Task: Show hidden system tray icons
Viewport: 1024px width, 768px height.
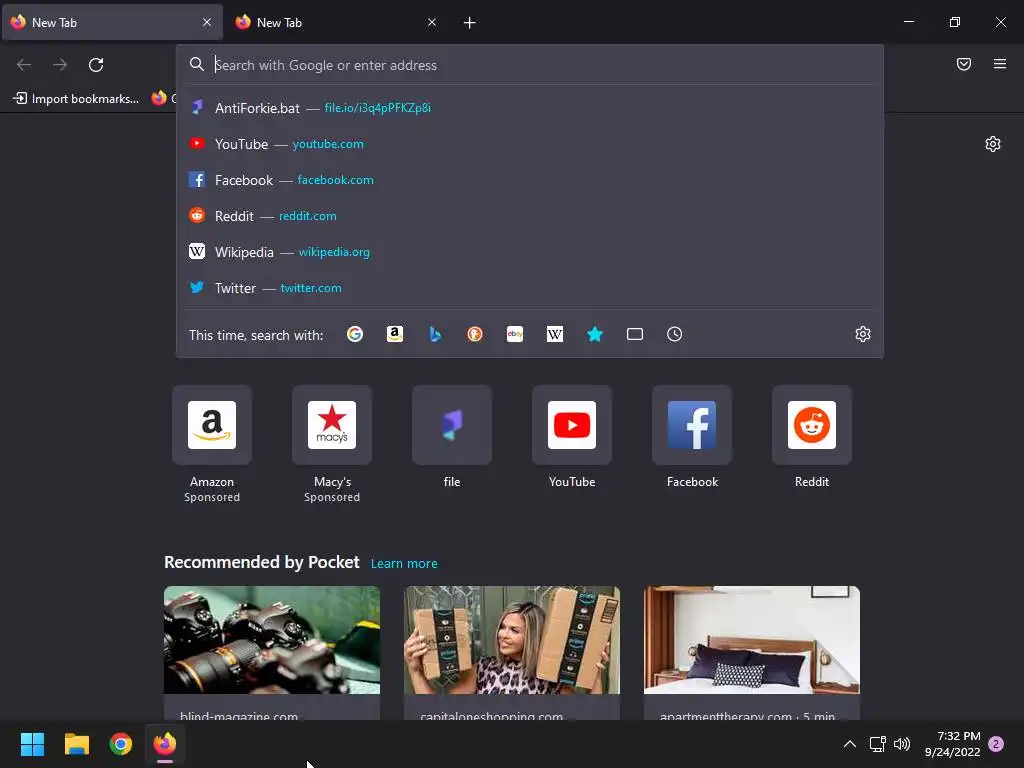Action: click(850, 744)
